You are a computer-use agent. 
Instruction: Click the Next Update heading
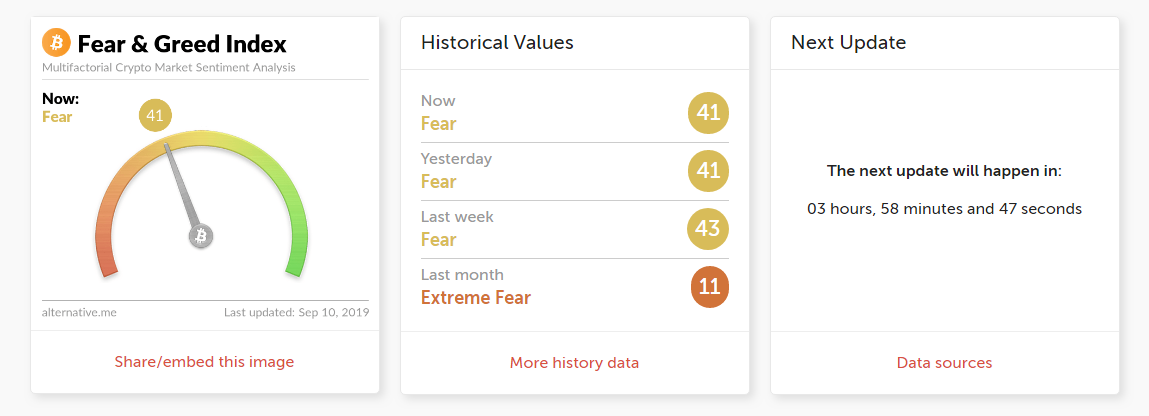(848, 42)
